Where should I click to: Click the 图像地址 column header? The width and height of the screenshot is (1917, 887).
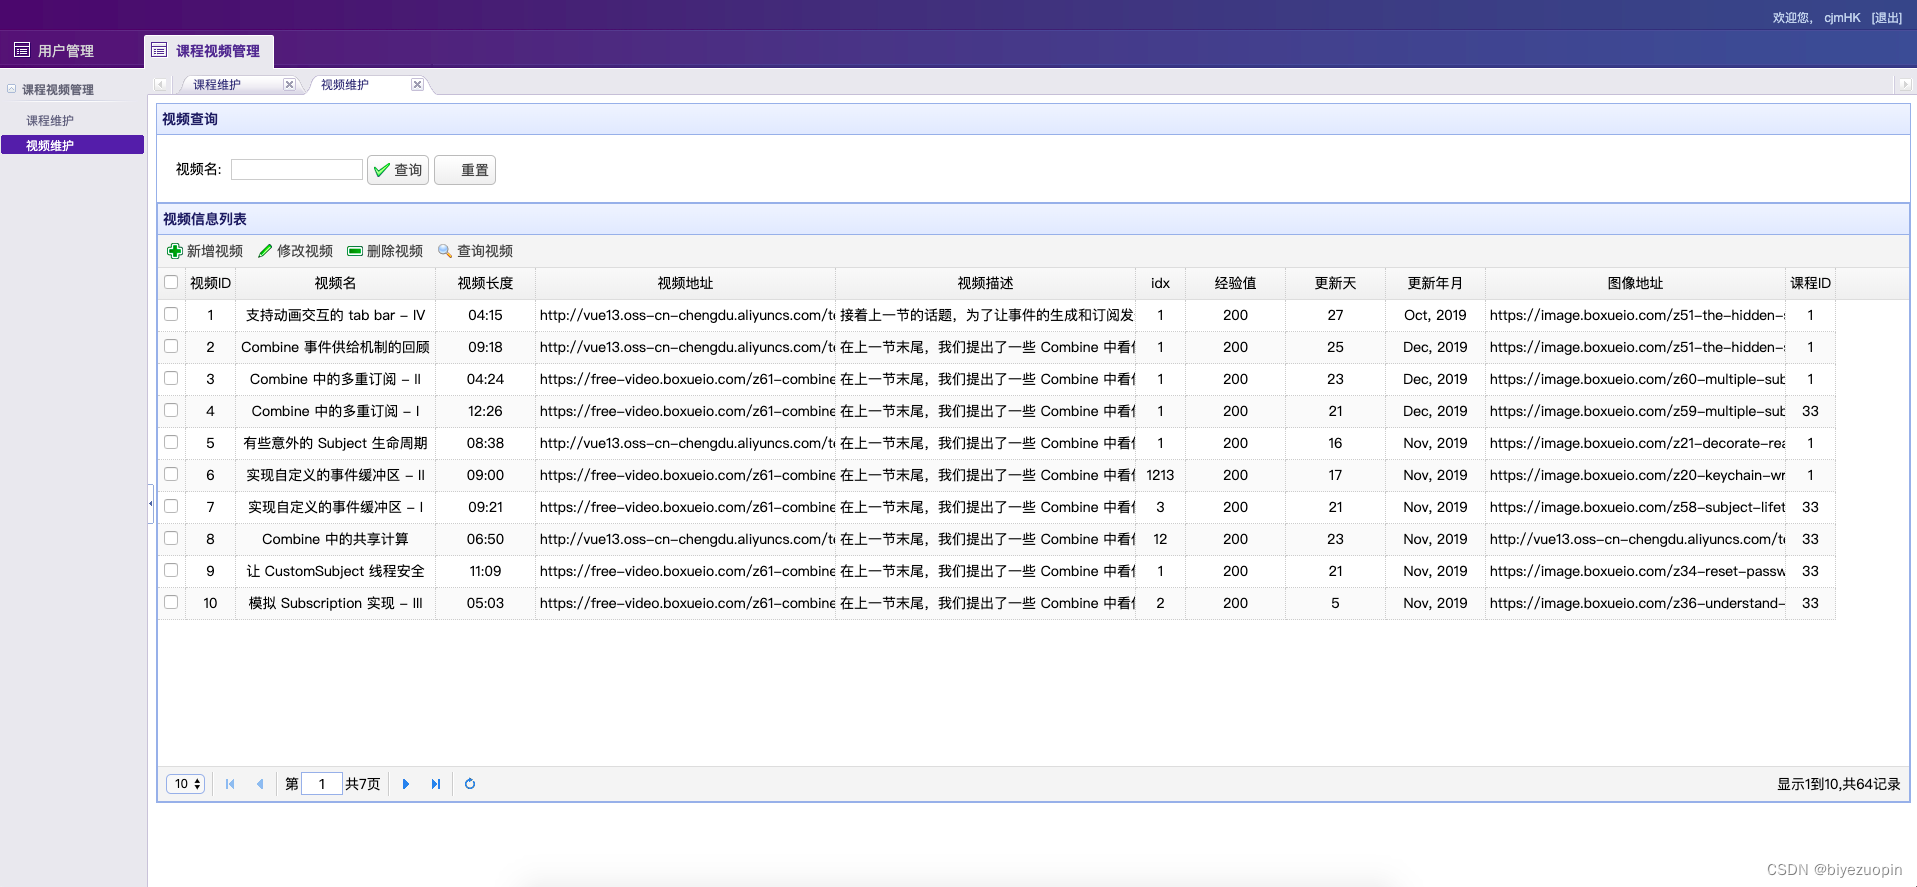tap(1635, 283)
